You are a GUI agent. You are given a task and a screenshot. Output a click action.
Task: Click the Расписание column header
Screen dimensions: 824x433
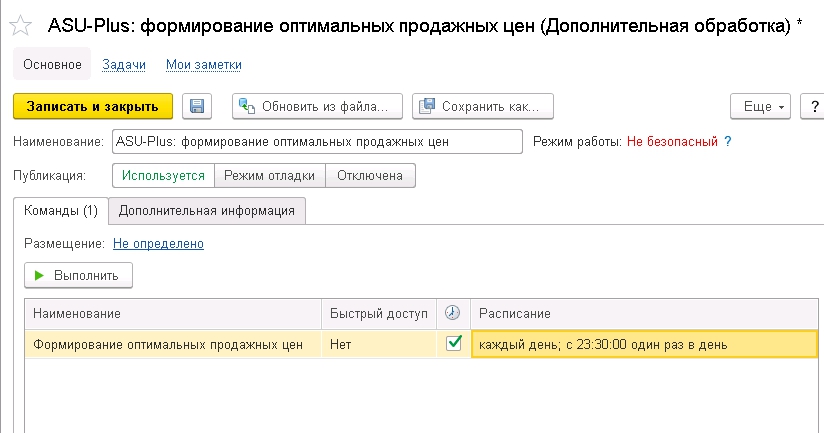point(645,314)
